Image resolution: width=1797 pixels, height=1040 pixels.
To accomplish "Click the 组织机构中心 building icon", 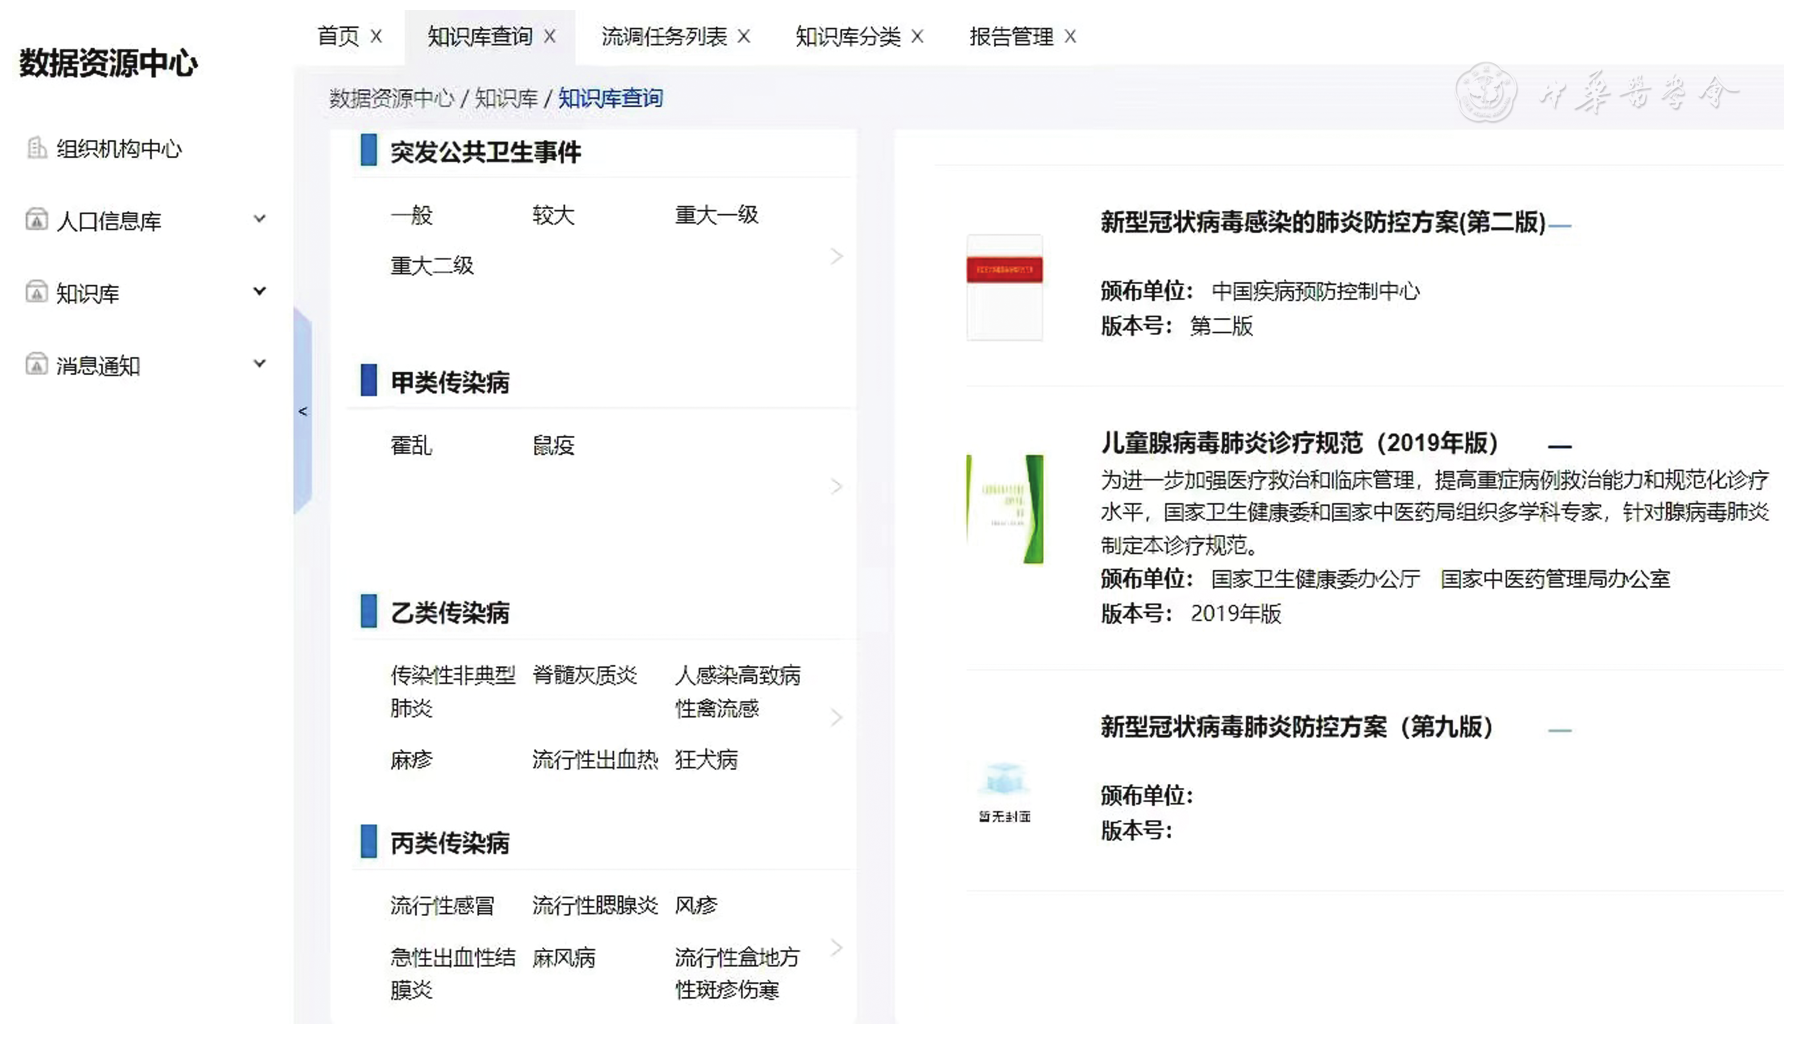I will pyautogui.click(x=36, y=148).
